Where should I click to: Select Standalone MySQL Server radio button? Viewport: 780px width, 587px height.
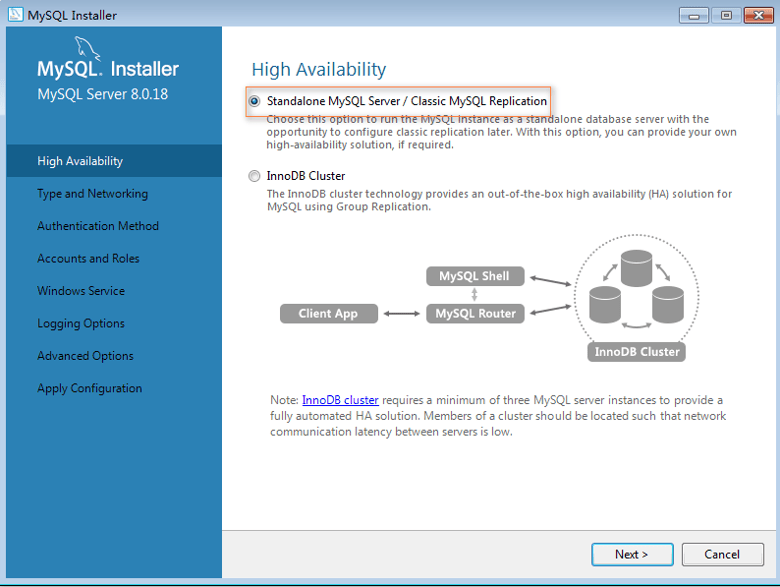tap(254, 101)
